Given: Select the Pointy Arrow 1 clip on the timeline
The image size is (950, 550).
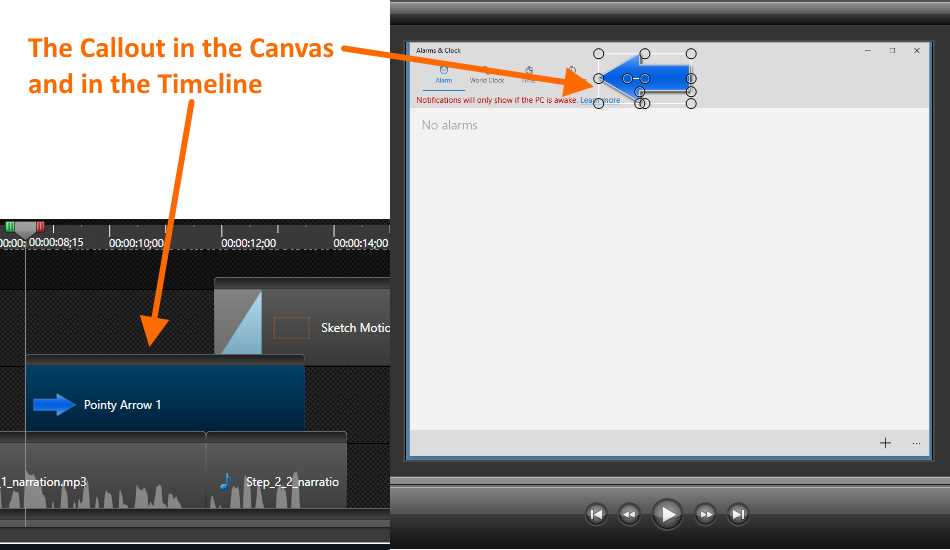Looking at the screenshot, I should (165, 394).
